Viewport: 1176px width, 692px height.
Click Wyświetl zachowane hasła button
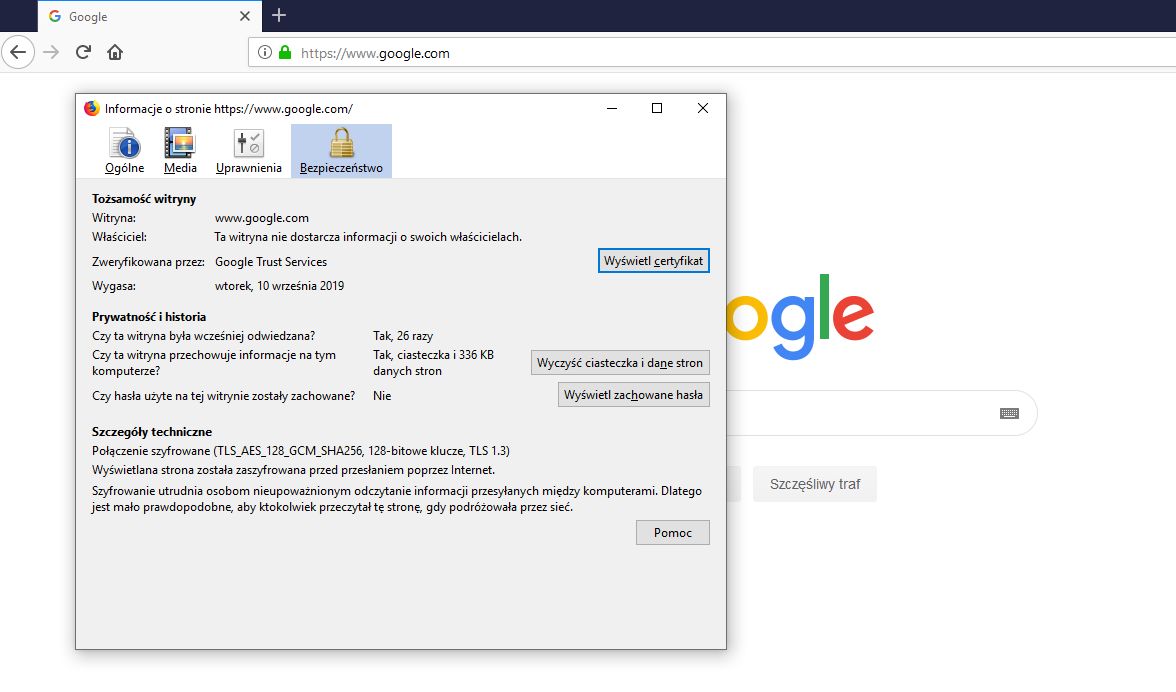click(x=633, y=394)
